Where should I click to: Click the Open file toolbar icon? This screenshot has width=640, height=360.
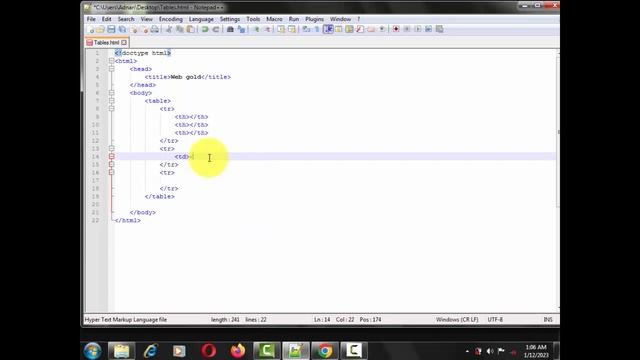(100, 29)
